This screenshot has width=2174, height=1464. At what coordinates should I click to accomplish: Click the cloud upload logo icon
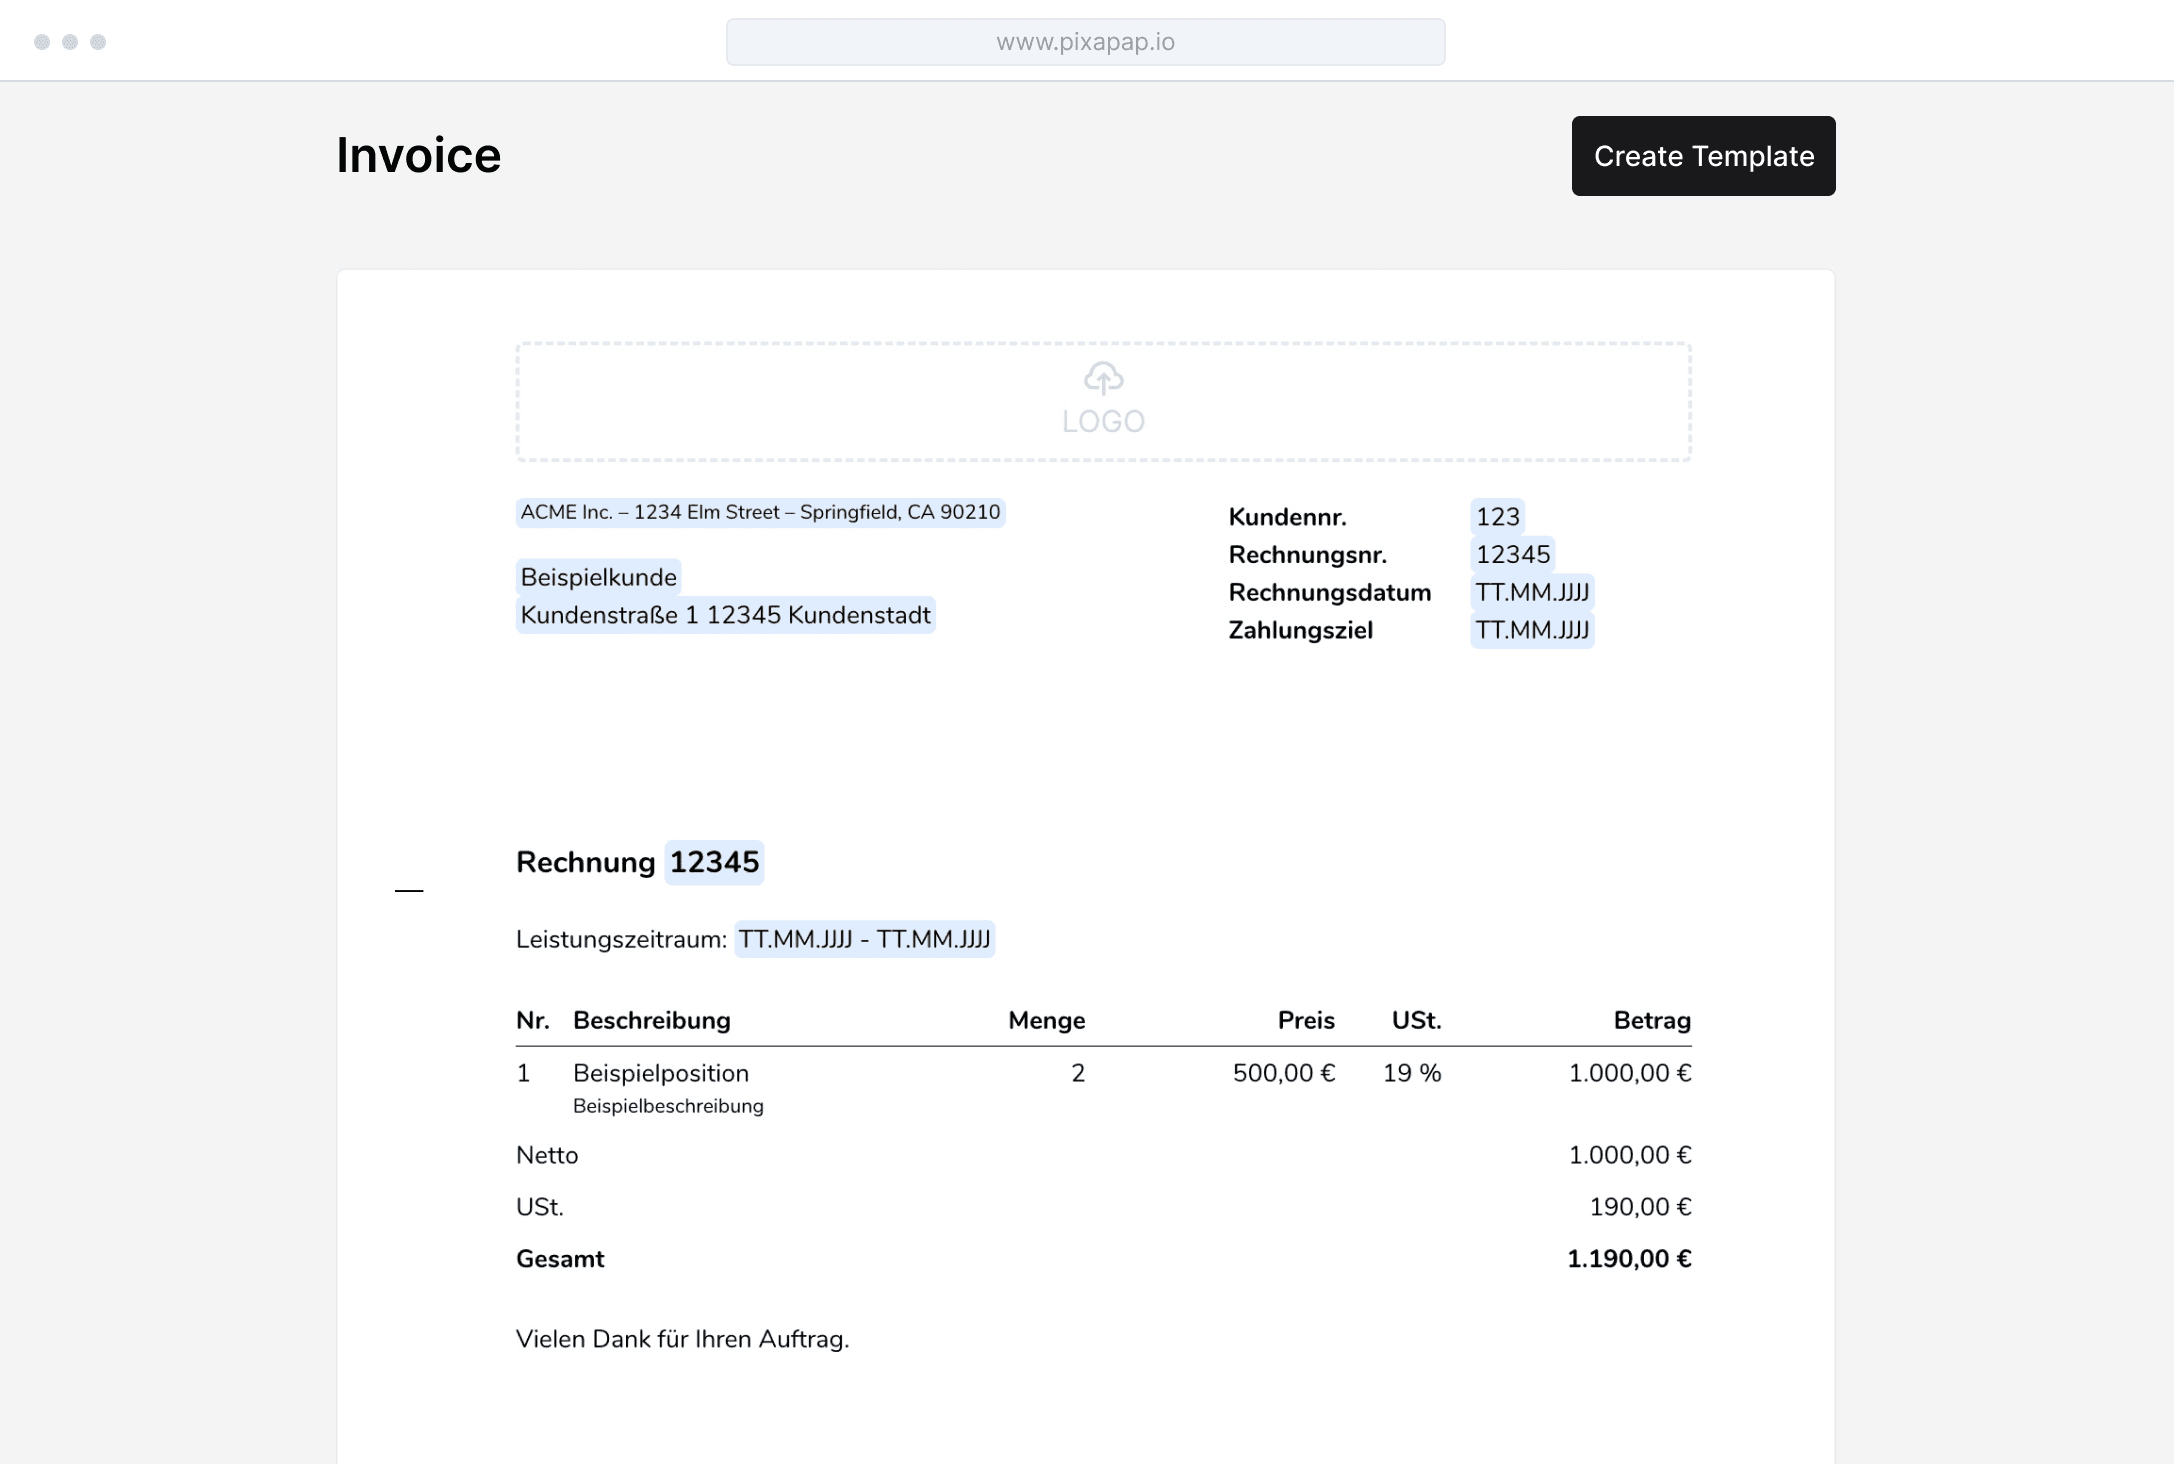[x=1103, y=378]
